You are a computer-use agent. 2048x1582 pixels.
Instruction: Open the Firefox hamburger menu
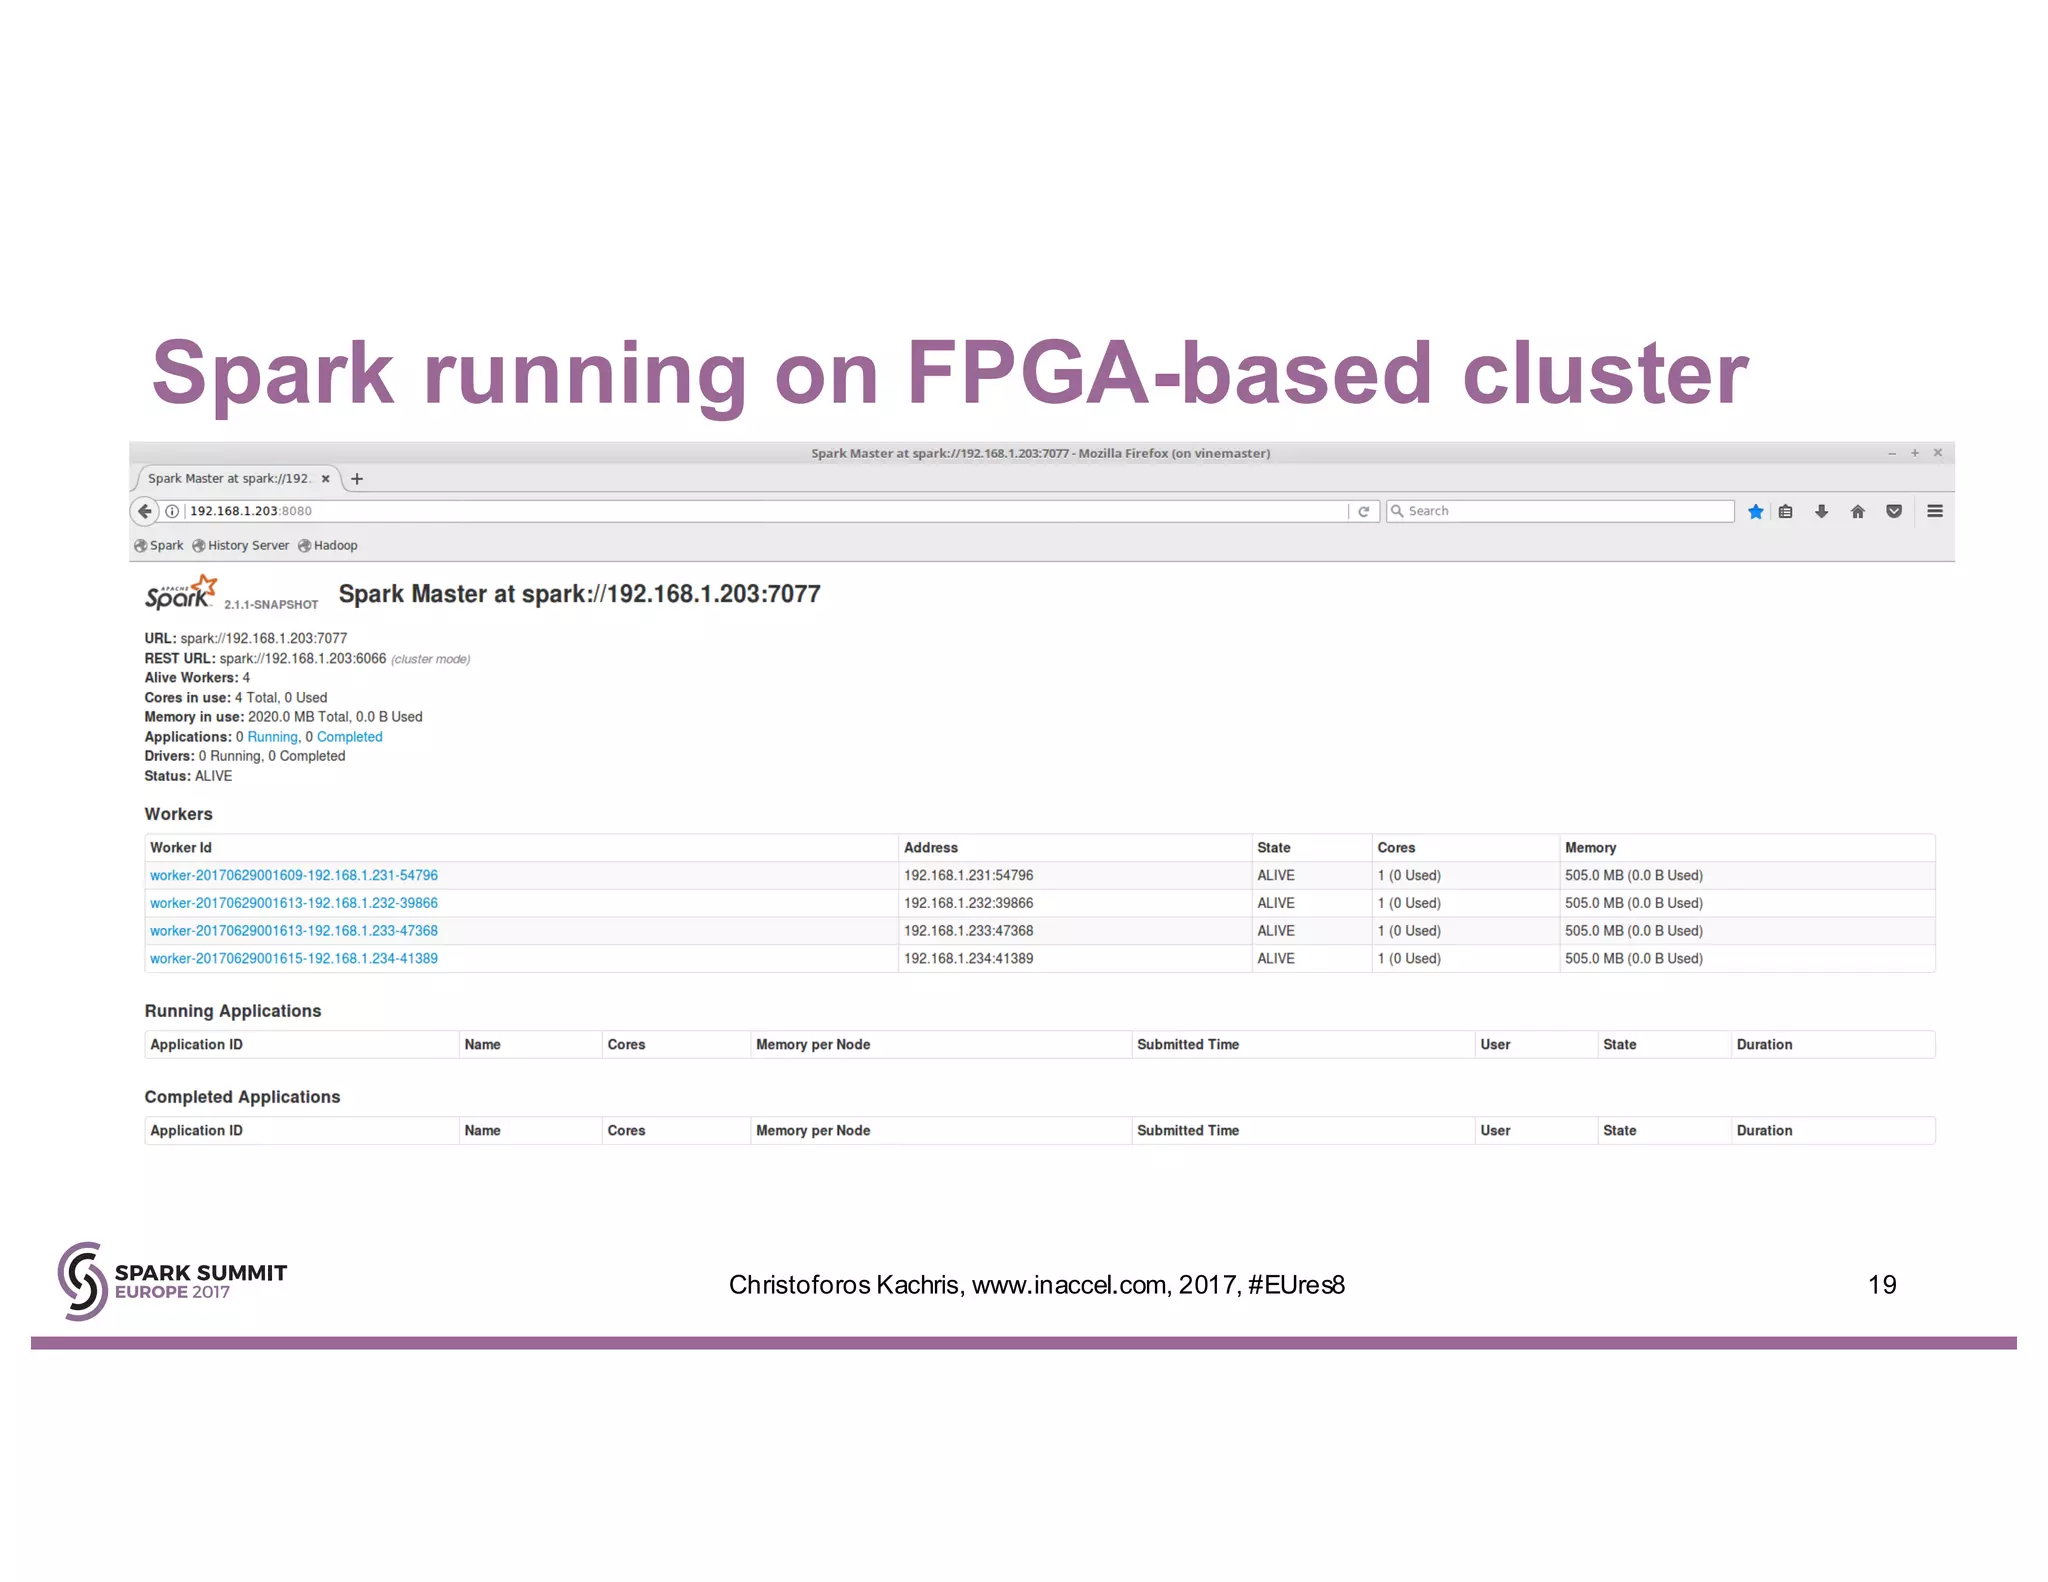(1935, 511)
